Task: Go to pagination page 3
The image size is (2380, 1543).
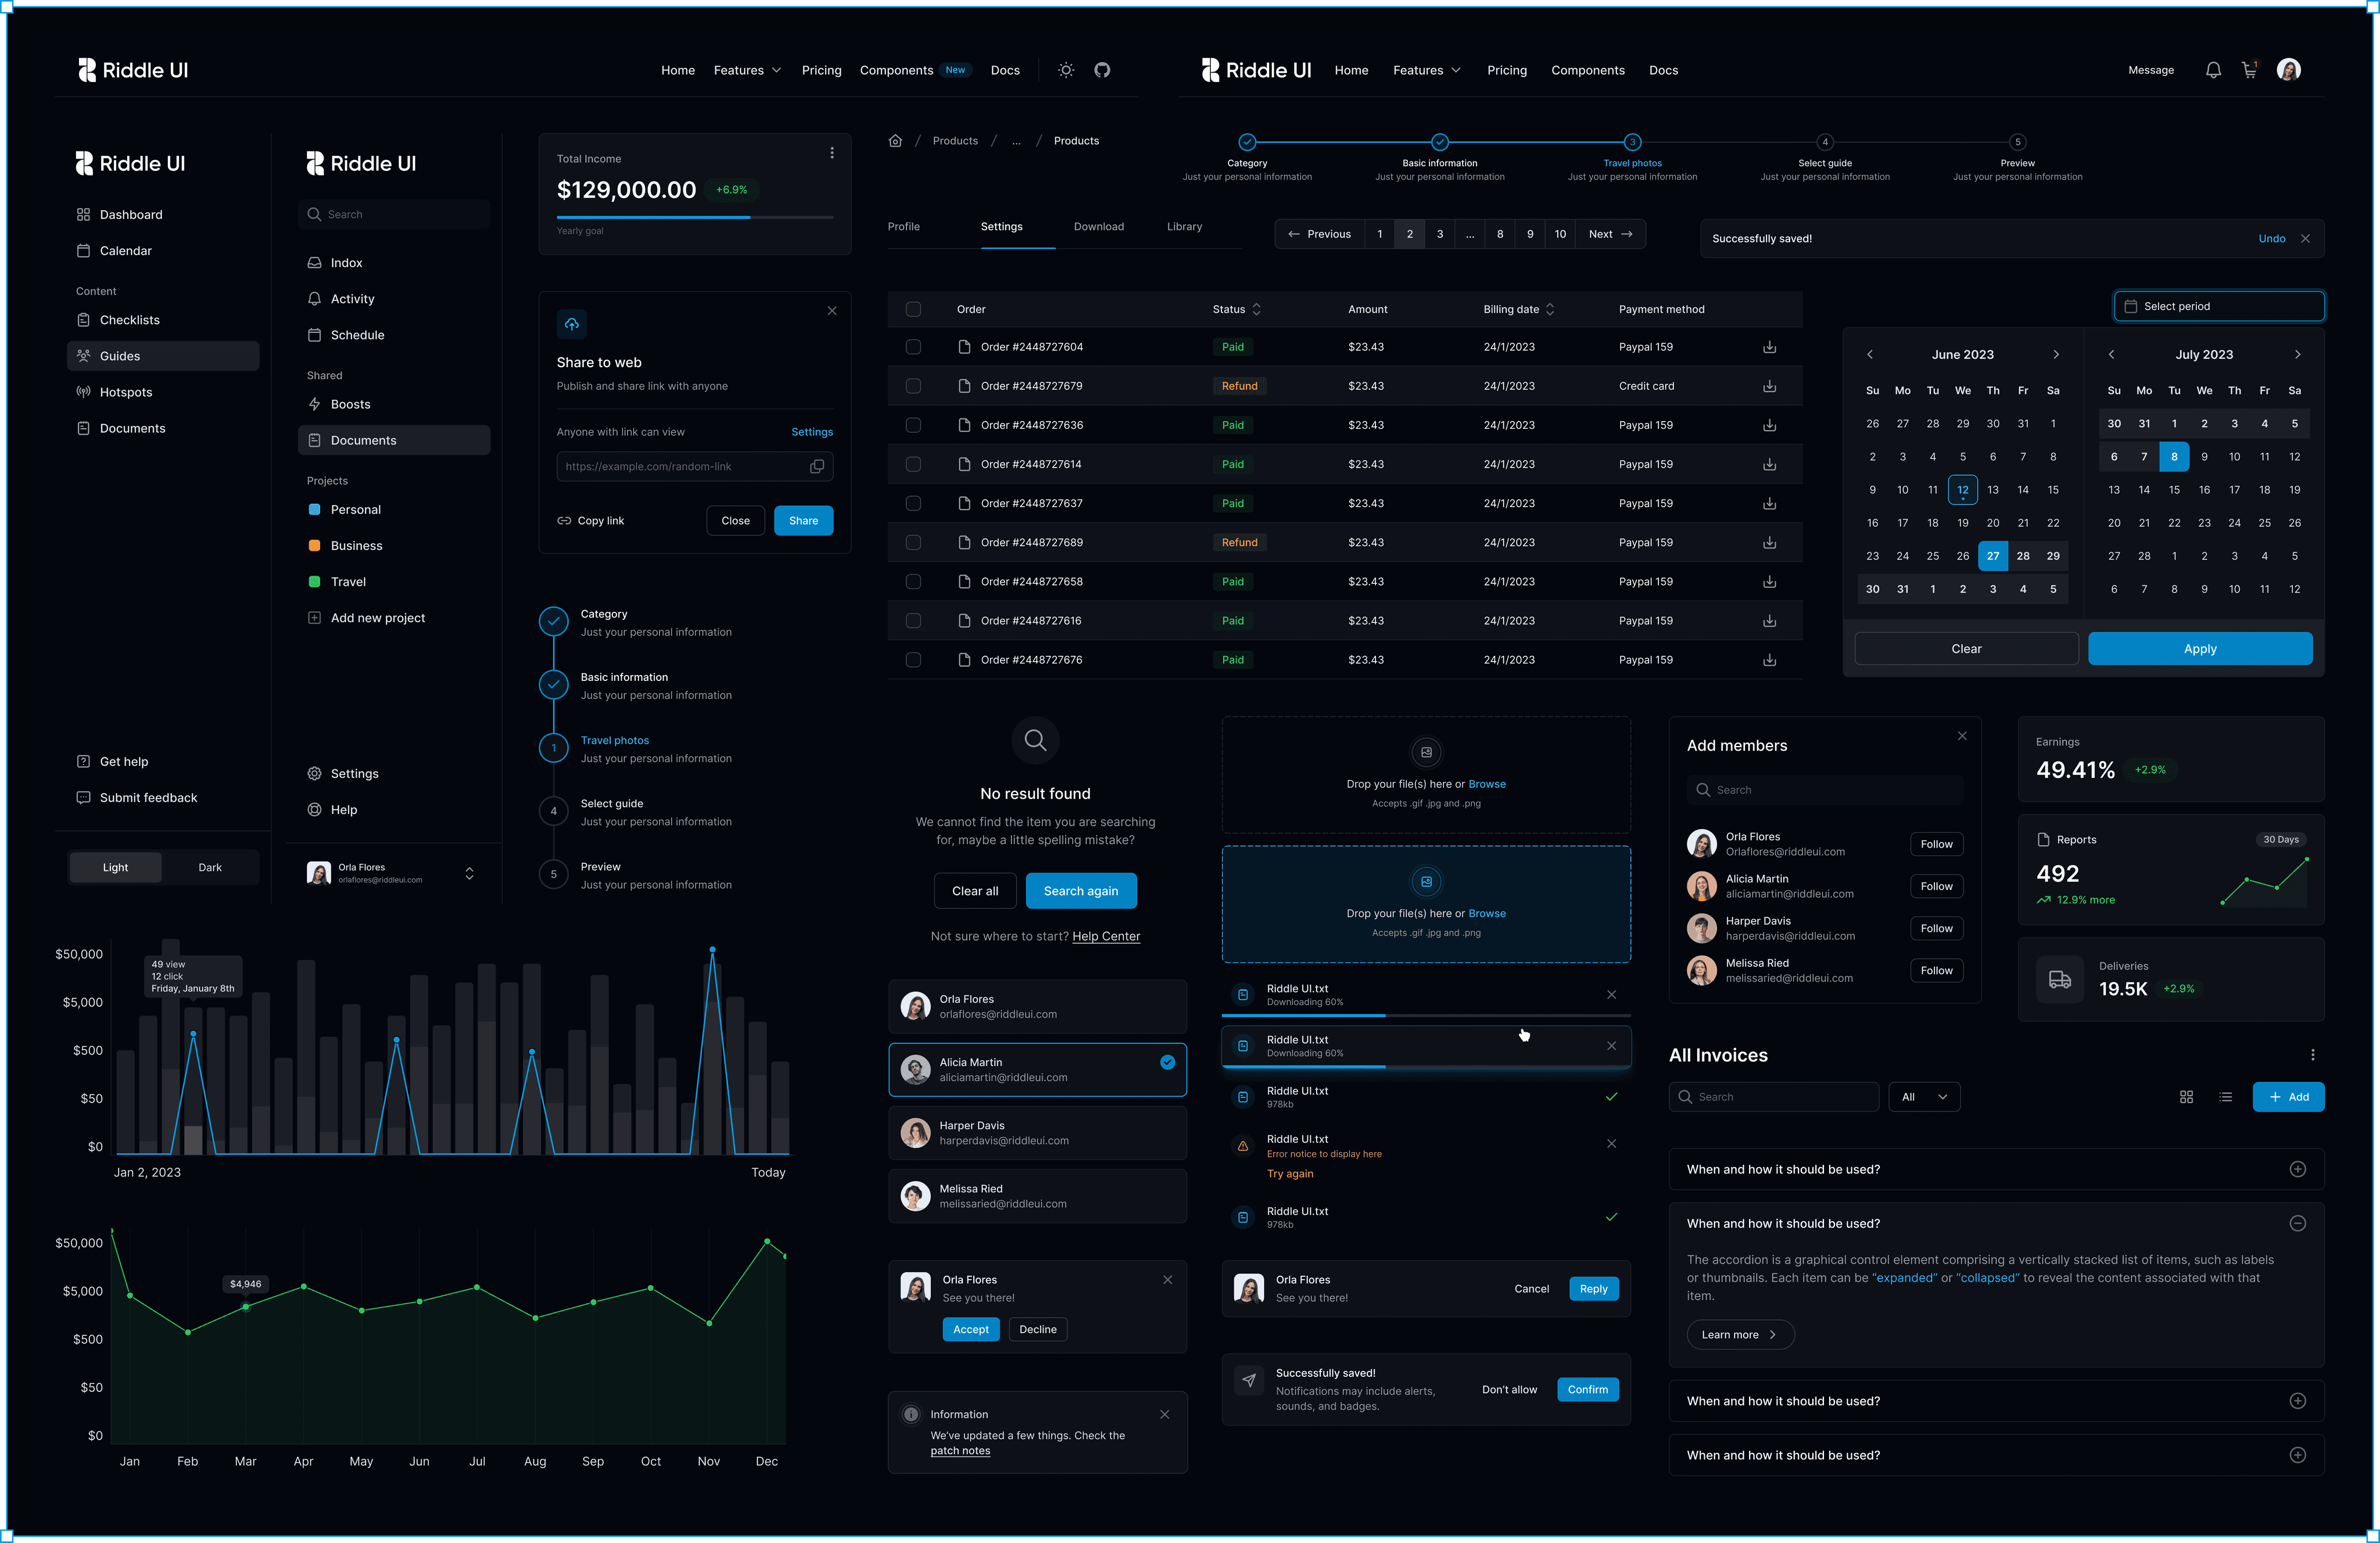Action: (1439, 234)
